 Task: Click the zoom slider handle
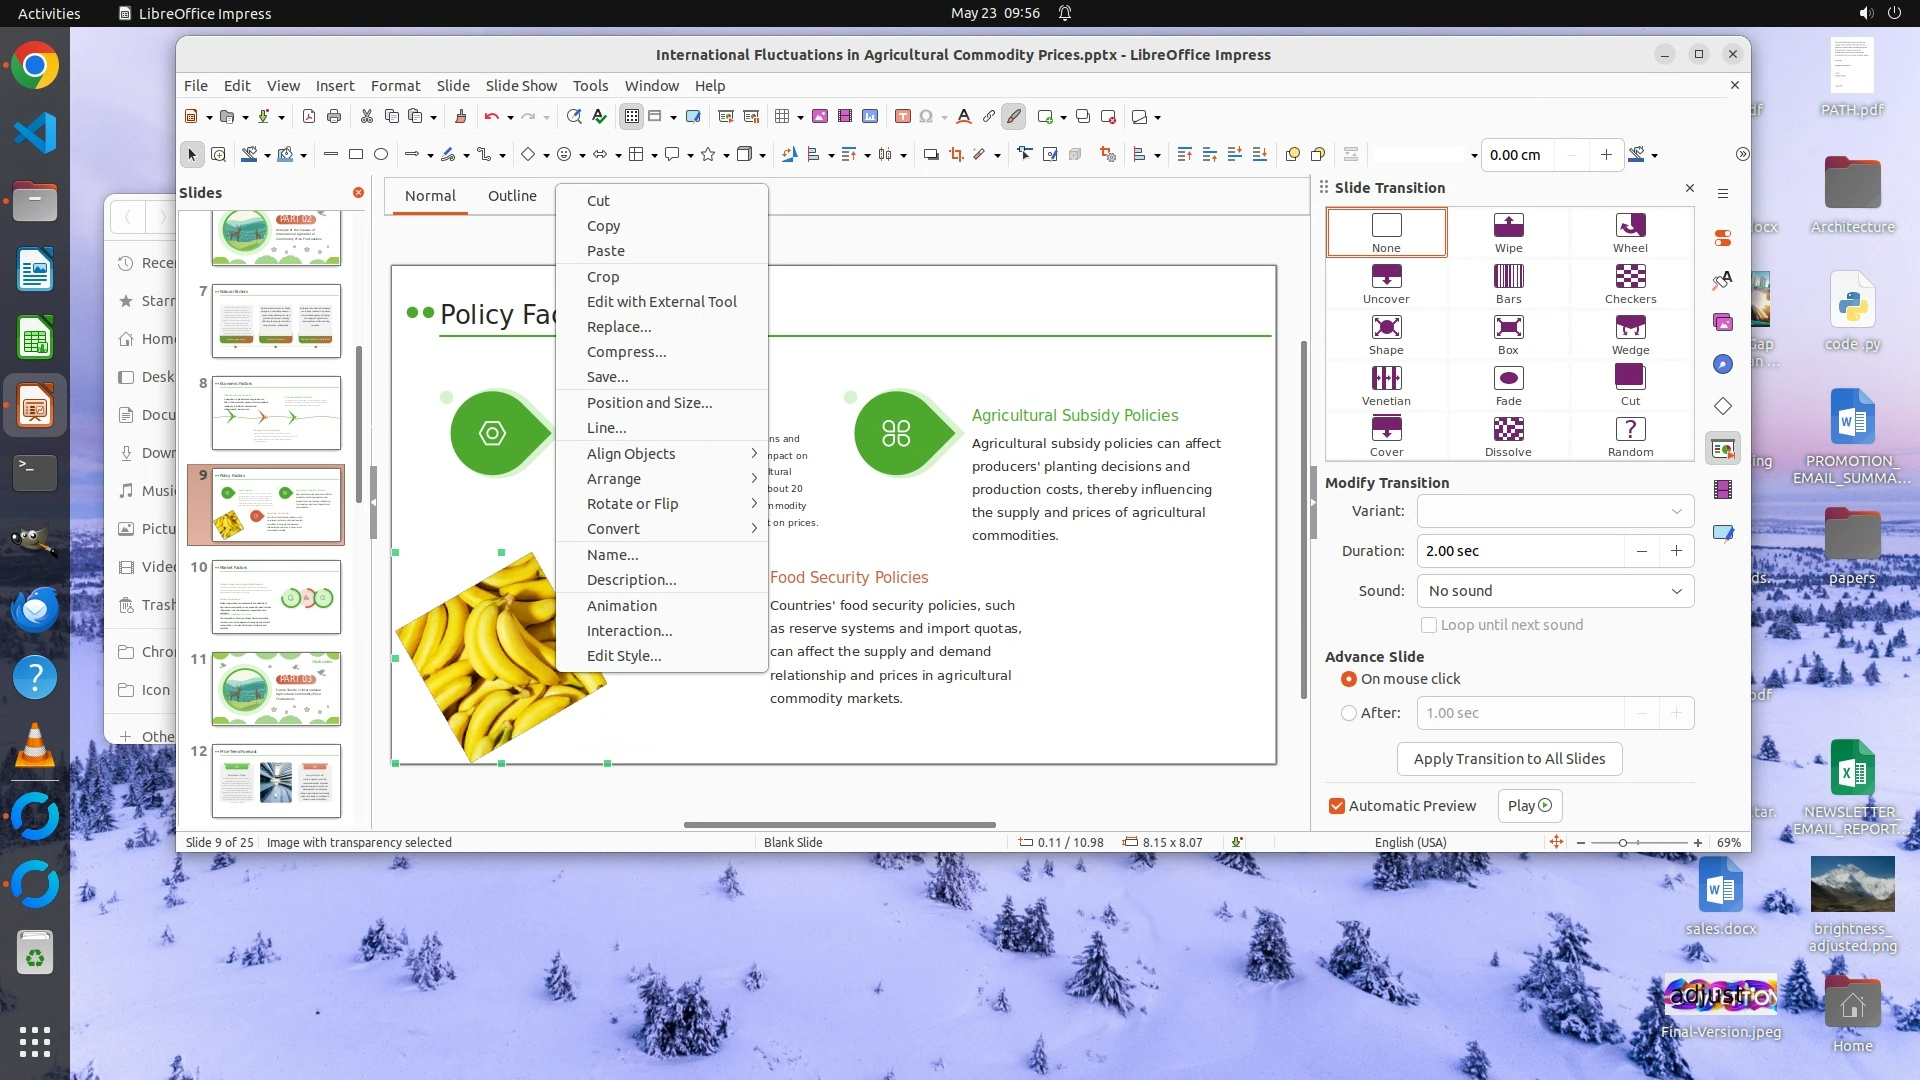(1623, 843)
